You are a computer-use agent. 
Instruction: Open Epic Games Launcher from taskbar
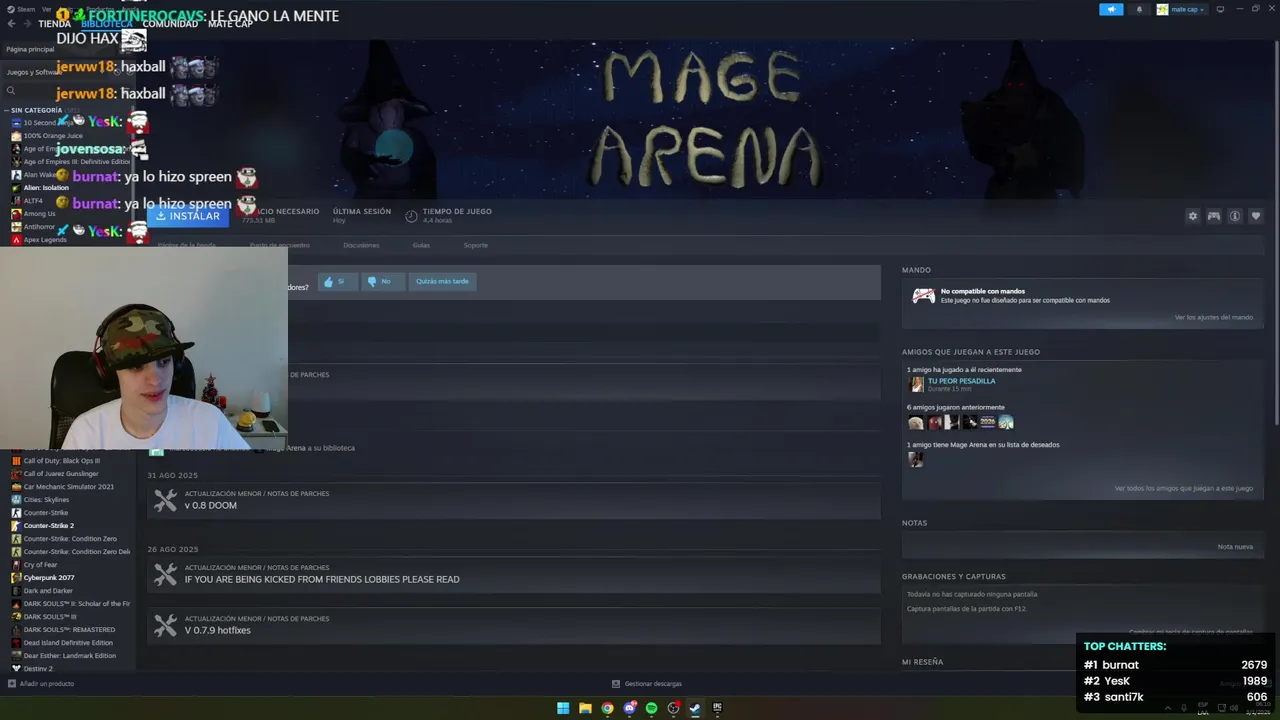[x=717, y=708]
